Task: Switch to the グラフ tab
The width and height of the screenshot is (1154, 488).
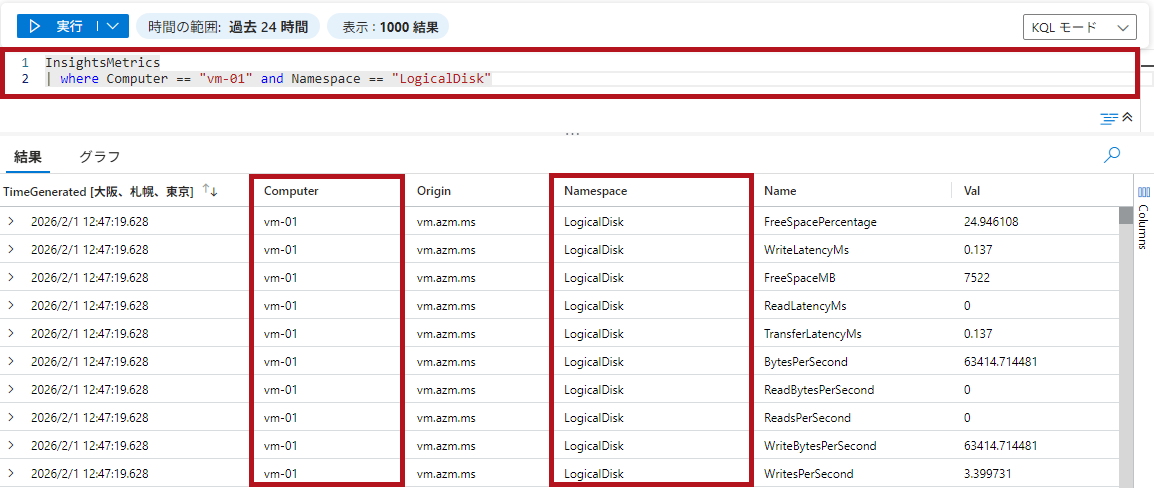Action: coord(99,157)
